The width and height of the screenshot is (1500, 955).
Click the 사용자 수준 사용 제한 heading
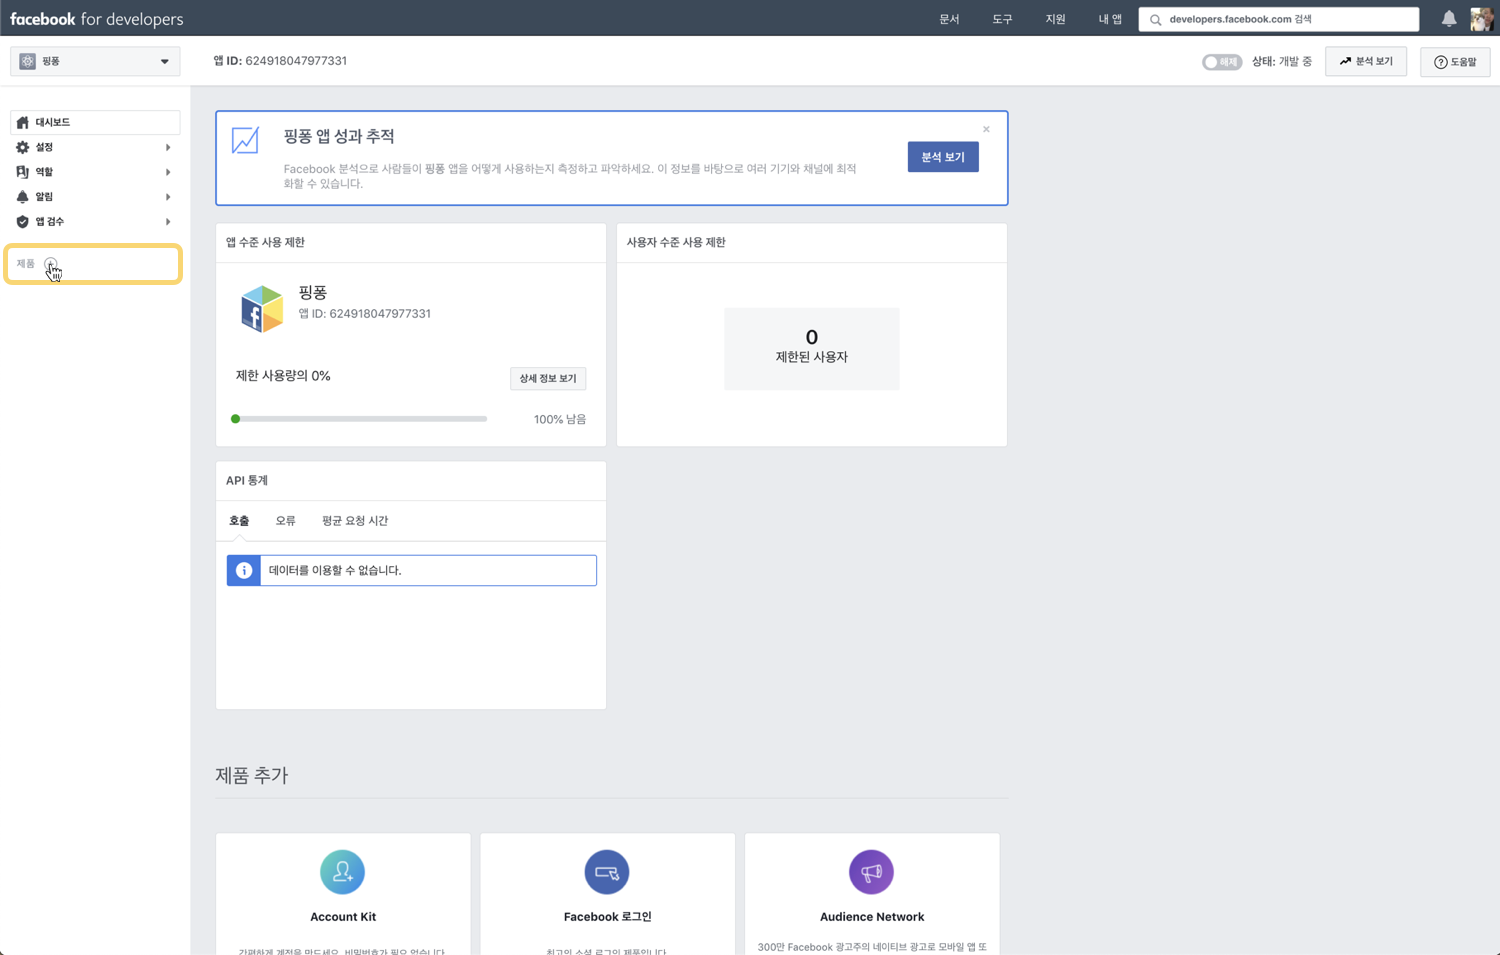(676, 242)
